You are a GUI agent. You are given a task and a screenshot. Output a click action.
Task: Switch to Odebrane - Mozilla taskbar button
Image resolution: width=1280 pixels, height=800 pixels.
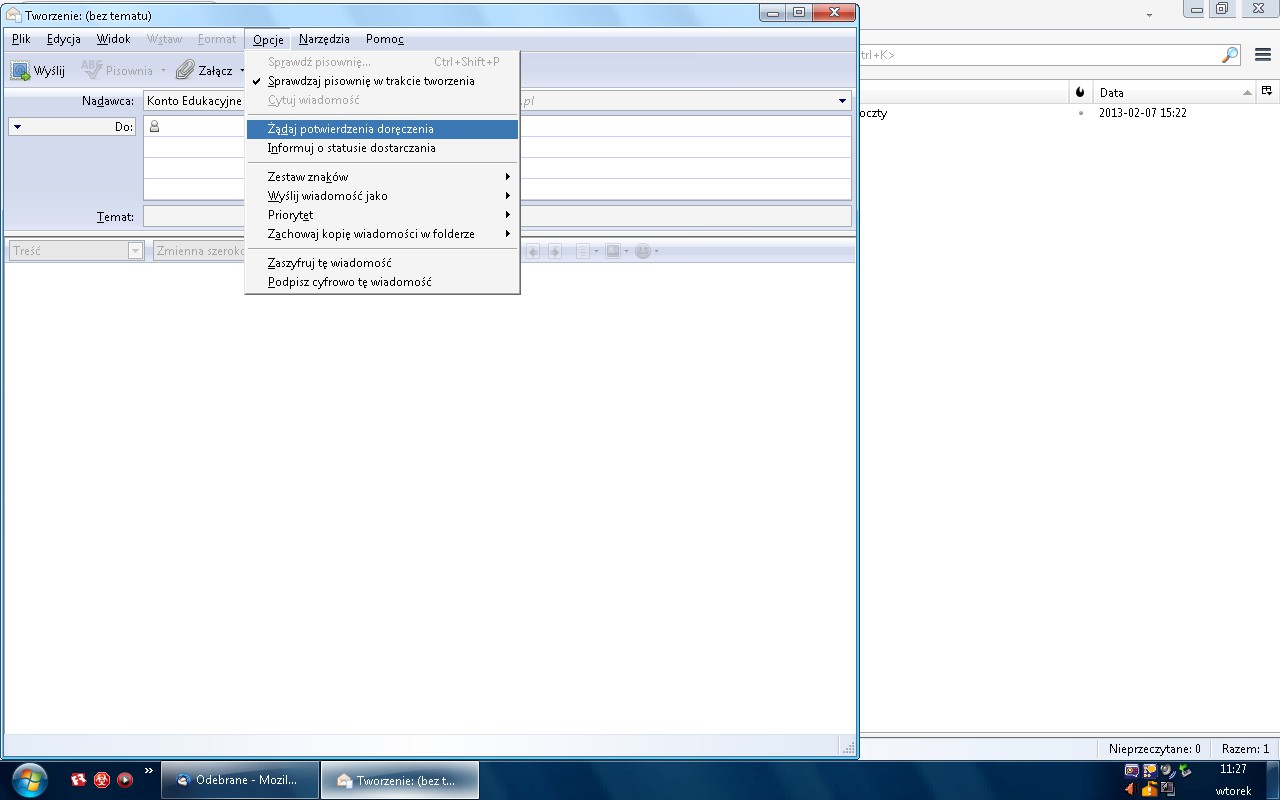(241, 780)
